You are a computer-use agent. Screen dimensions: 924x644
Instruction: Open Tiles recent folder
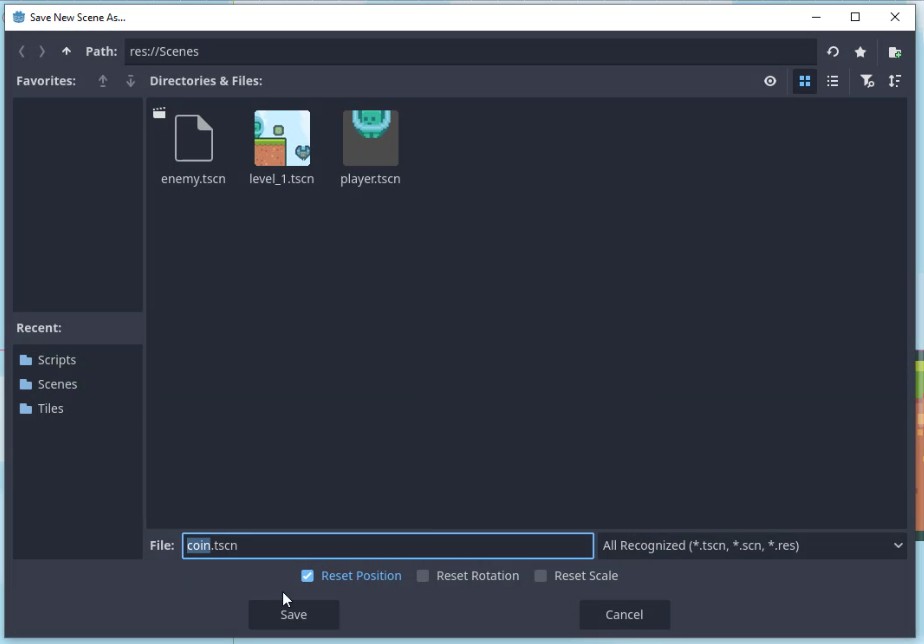pyautogui.click(x=41, y=408)
